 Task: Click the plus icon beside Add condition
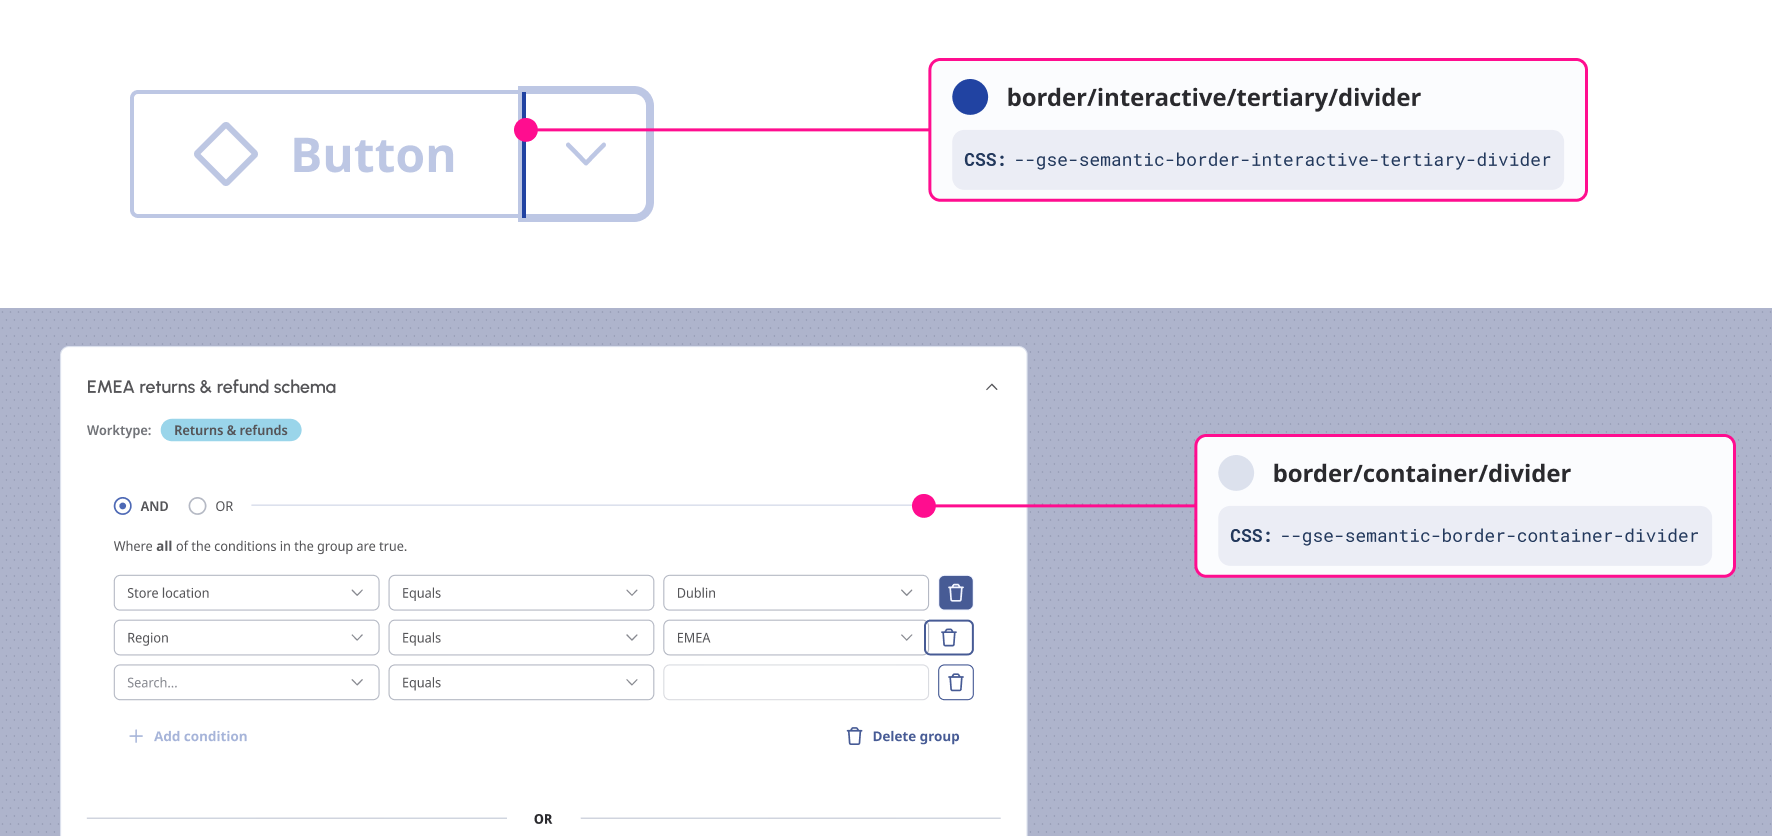click(x=136, y=736)
